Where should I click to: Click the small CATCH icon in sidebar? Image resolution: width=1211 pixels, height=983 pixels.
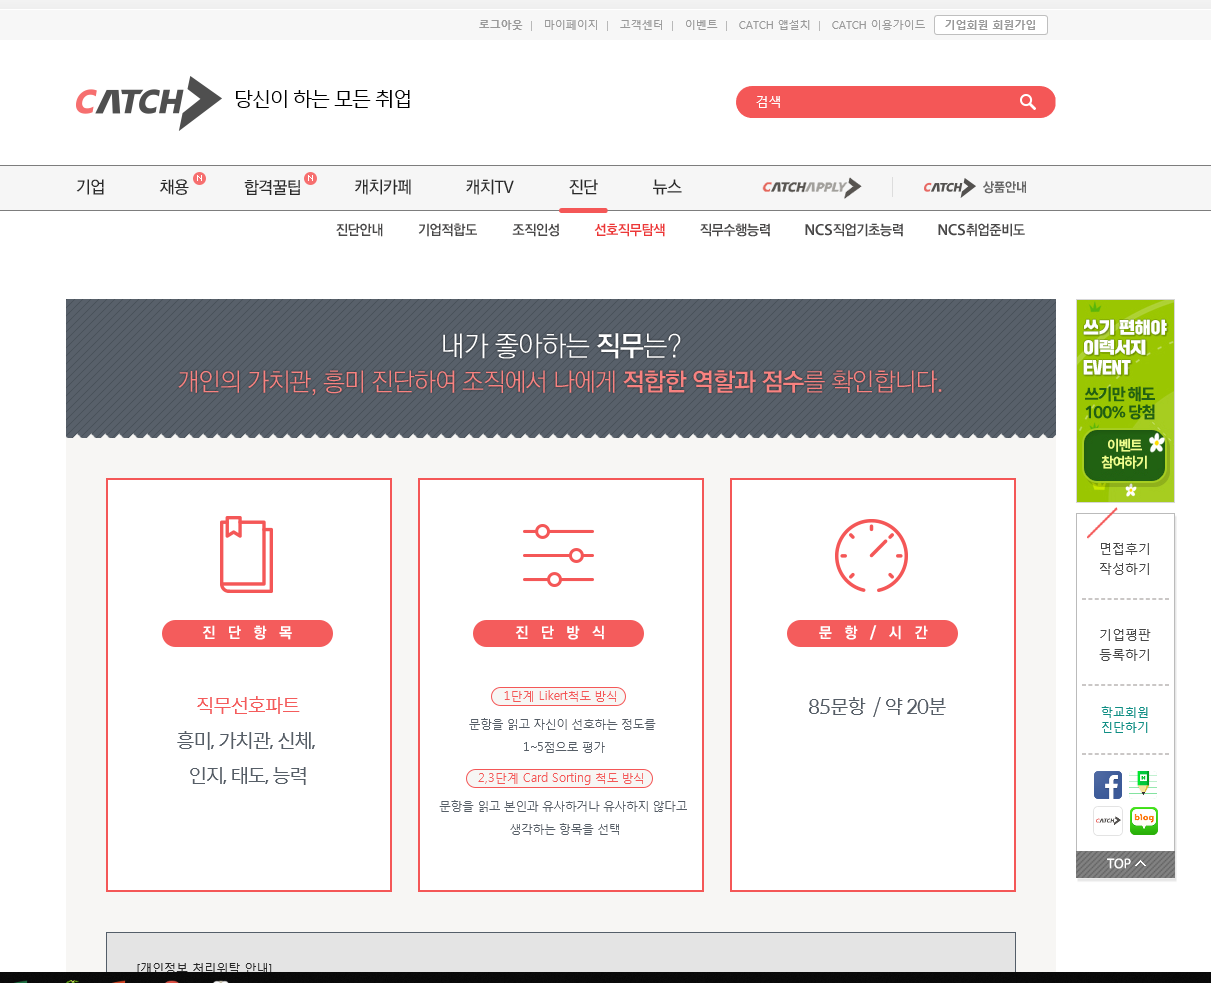coord(1107,821)
